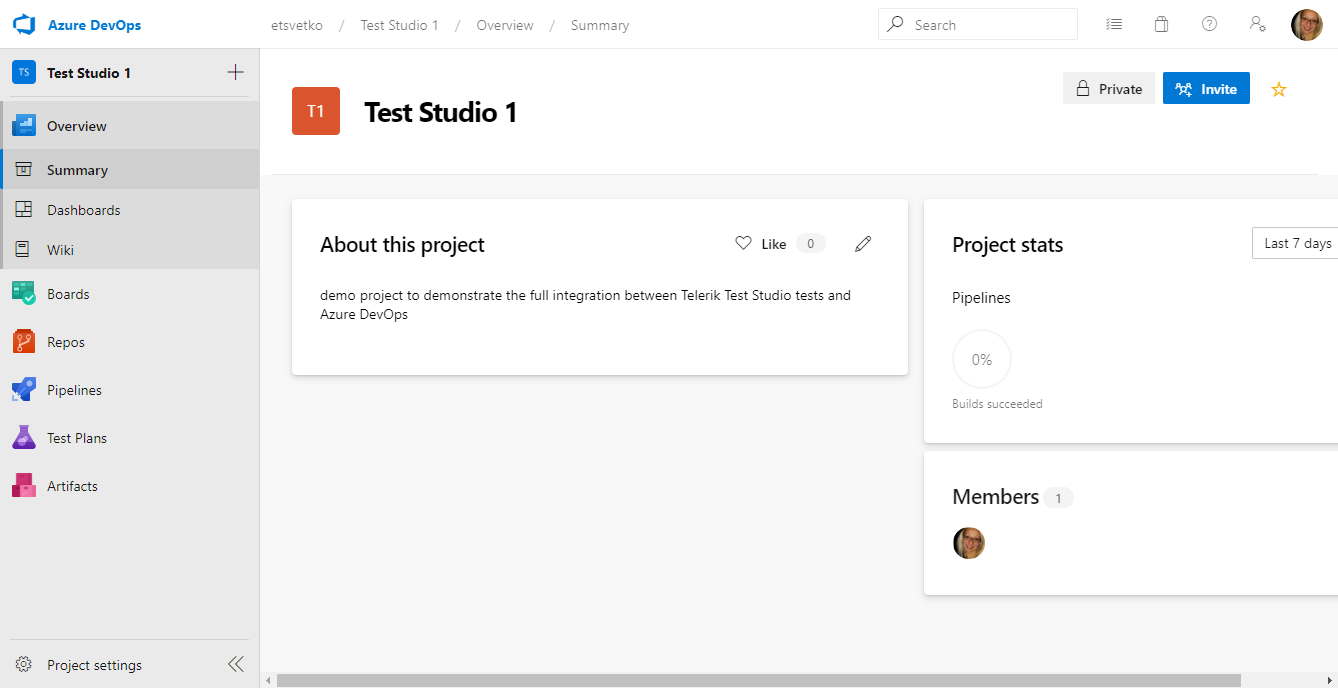Open the User settings icon
This screenshot has width=1338, height=688.
[x=1258, y=24]
